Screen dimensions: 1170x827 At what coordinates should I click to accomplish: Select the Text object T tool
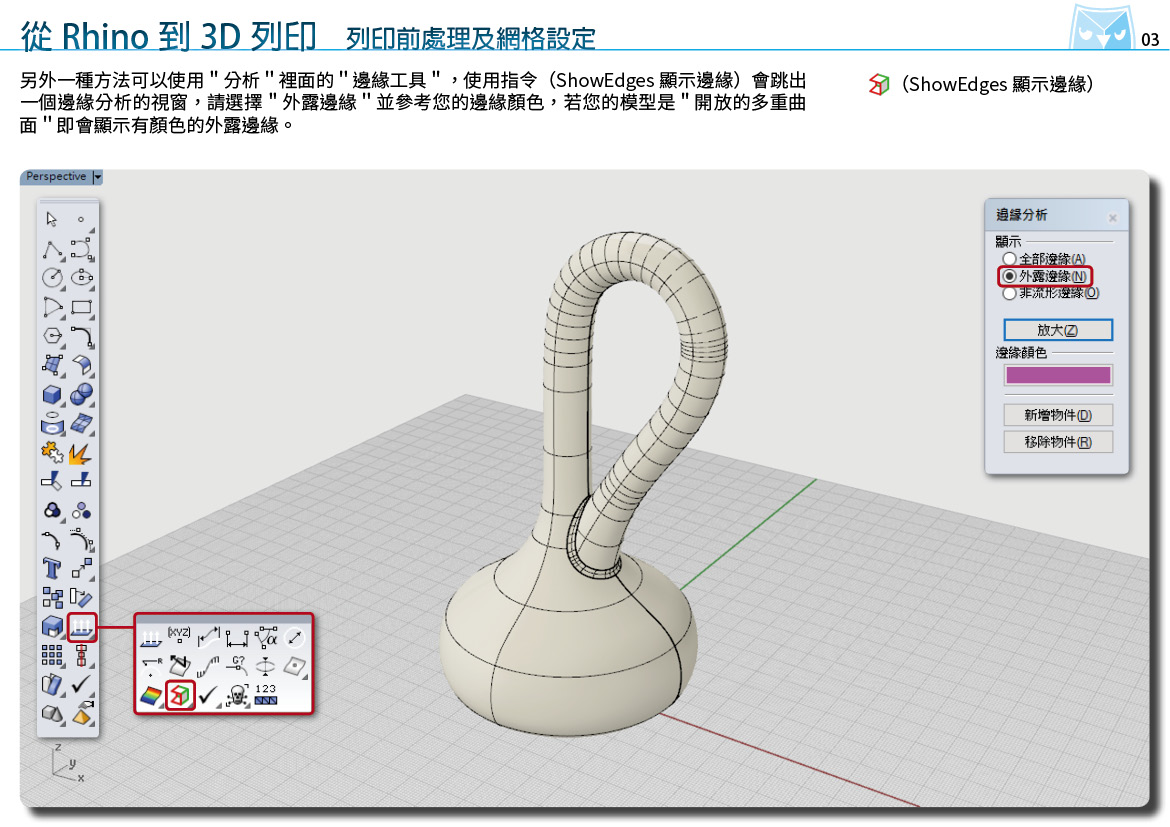52,569
